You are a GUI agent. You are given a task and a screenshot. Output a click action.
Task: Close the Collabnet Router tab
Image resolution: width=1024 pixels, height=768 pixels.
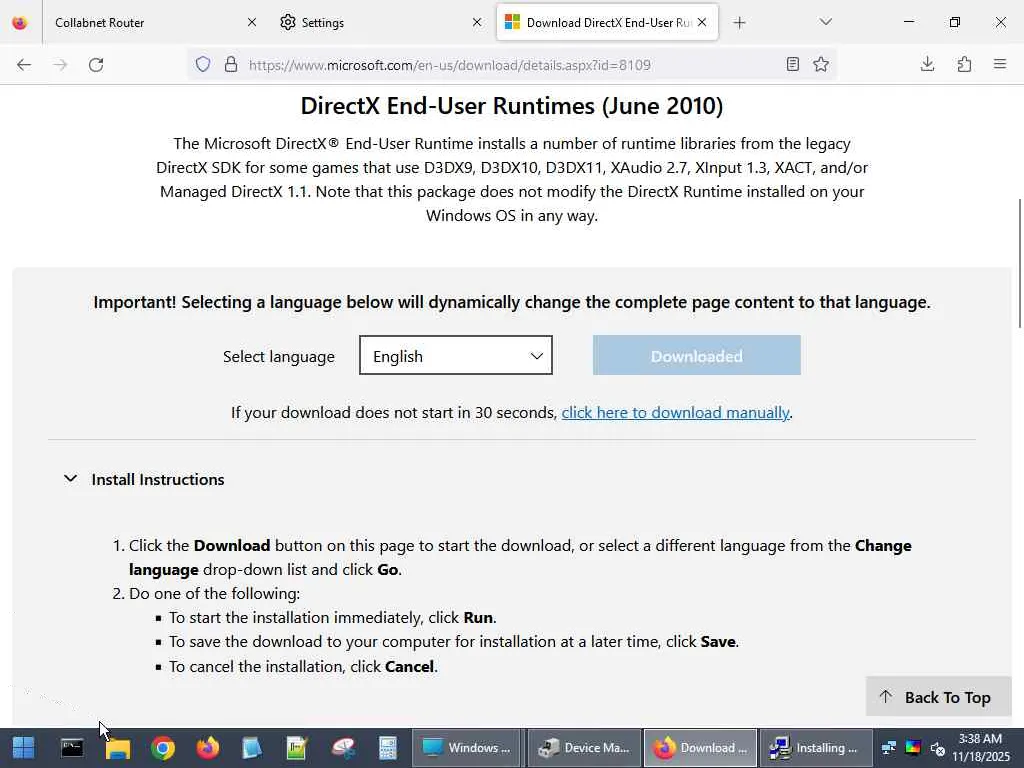252,22
